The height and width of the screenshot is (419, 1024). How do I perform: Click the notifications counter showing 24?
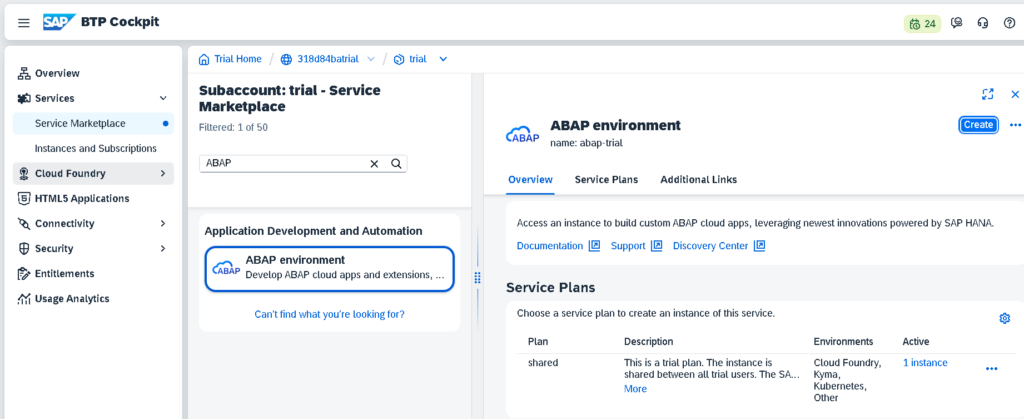pos(922,23)
